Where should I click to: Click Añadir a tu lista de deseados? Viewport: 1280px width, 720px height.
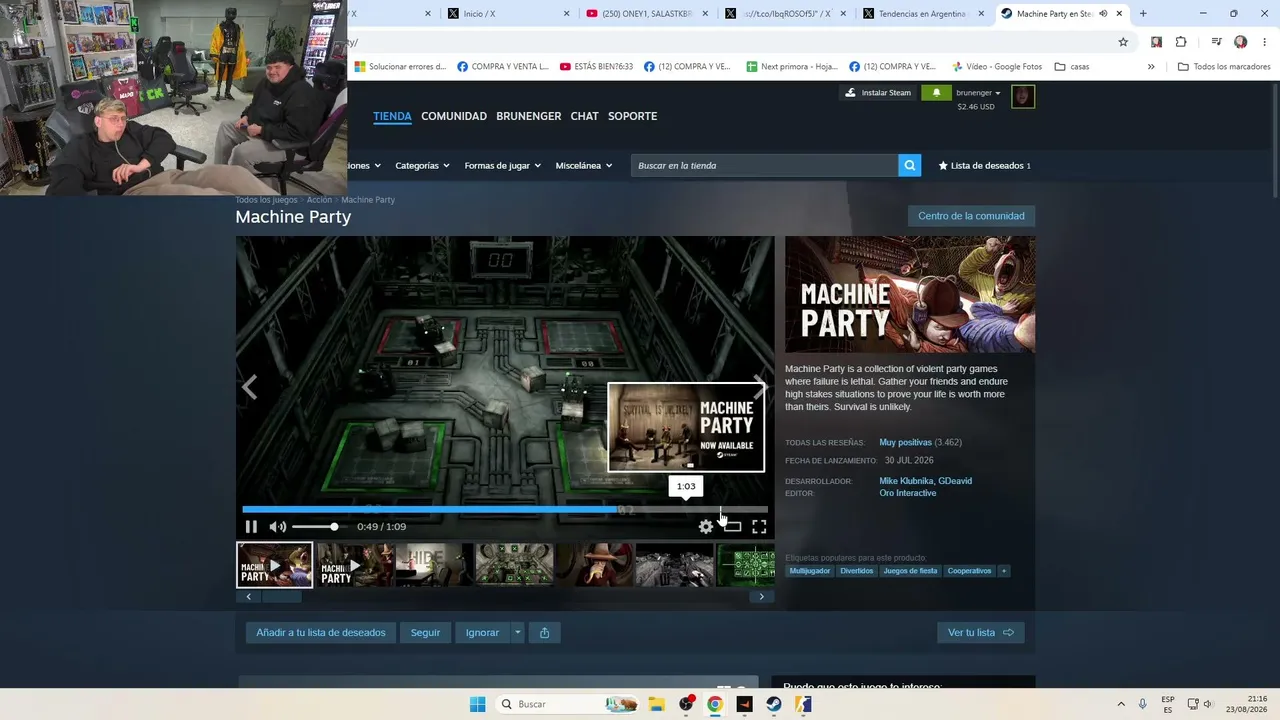pos(321,633)
